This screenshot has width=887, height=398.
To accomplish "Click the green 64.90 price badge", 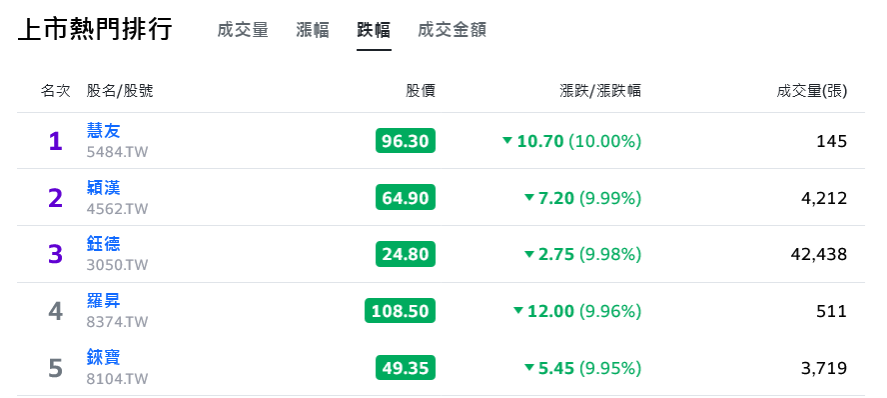I will click(405, 197).
